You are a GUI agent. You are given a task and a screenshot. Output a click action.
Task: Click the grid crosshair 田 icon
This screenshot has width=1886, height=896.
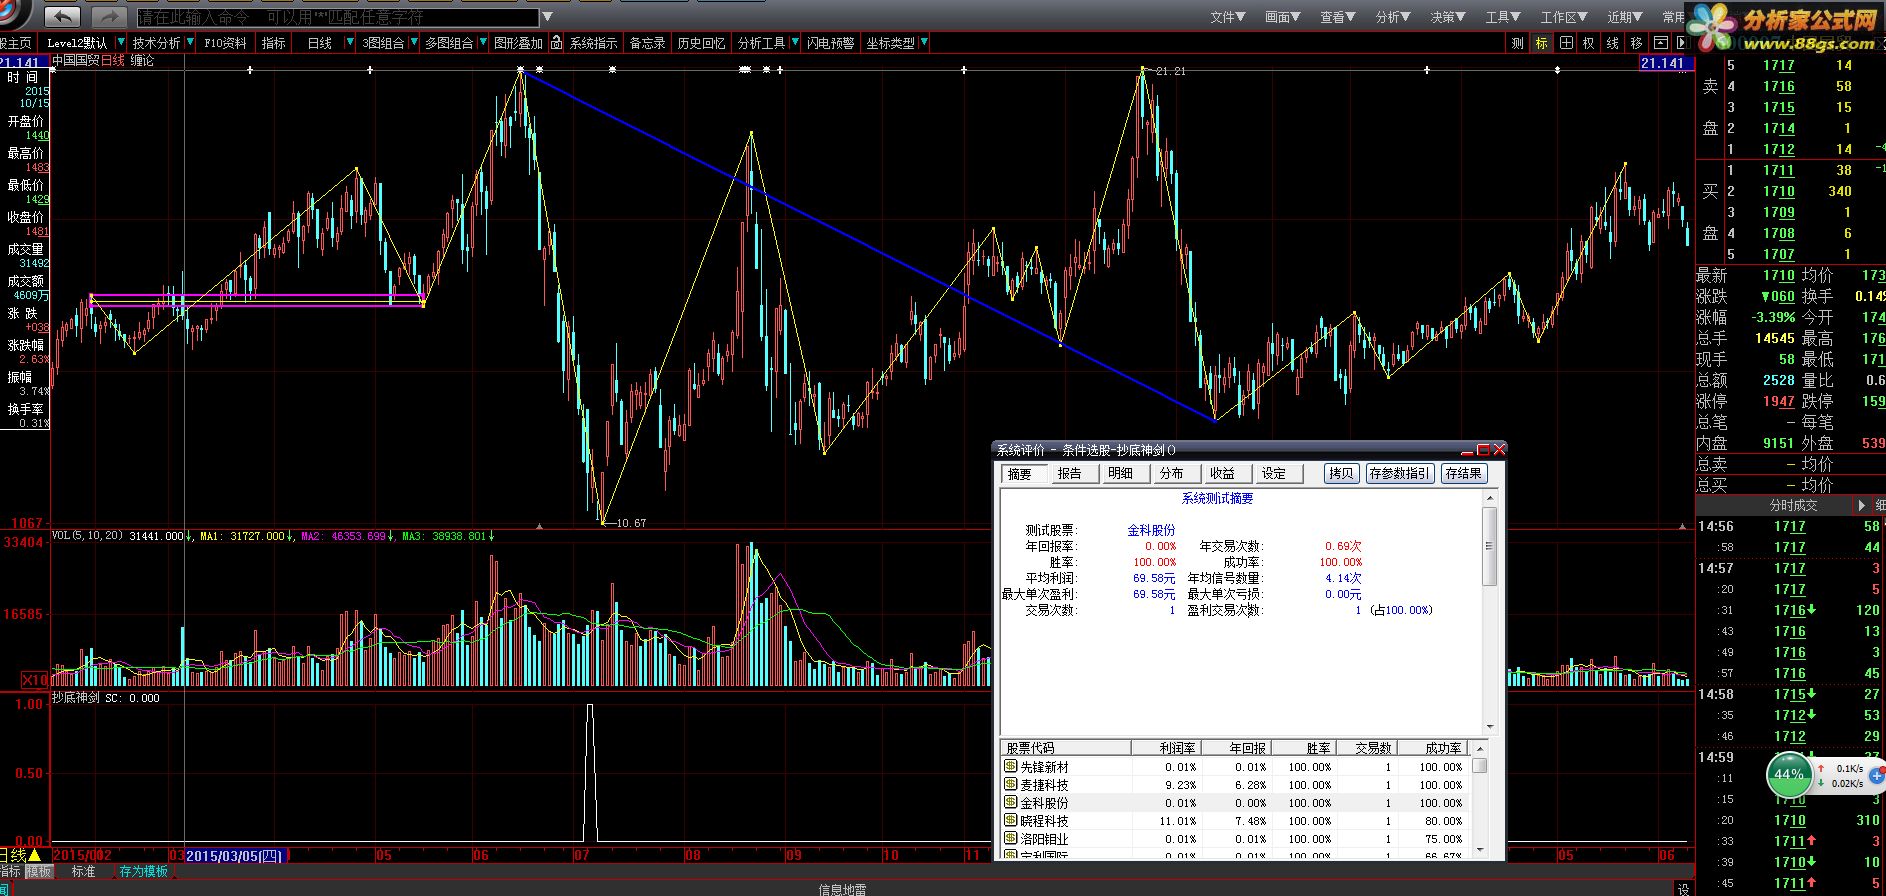[x=1565, y=43]
